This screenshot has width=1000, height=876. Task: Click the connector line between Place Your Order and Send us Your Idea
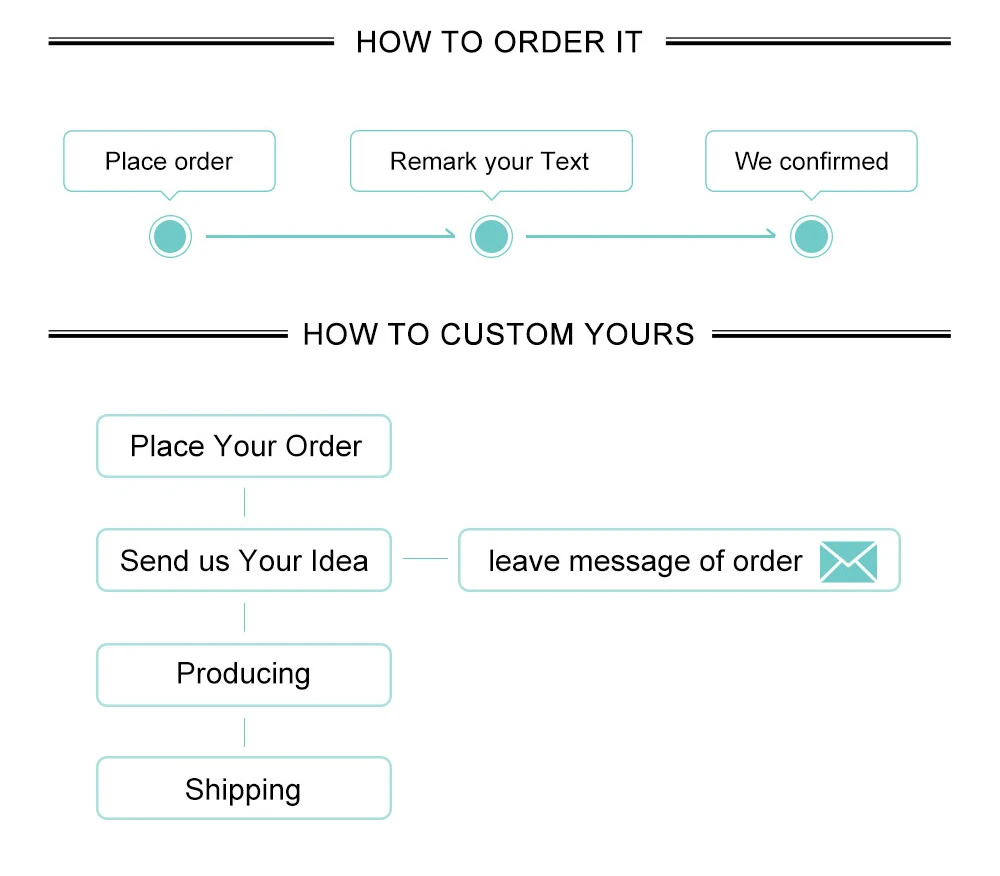pyautogui.click(x=244, y=502)
